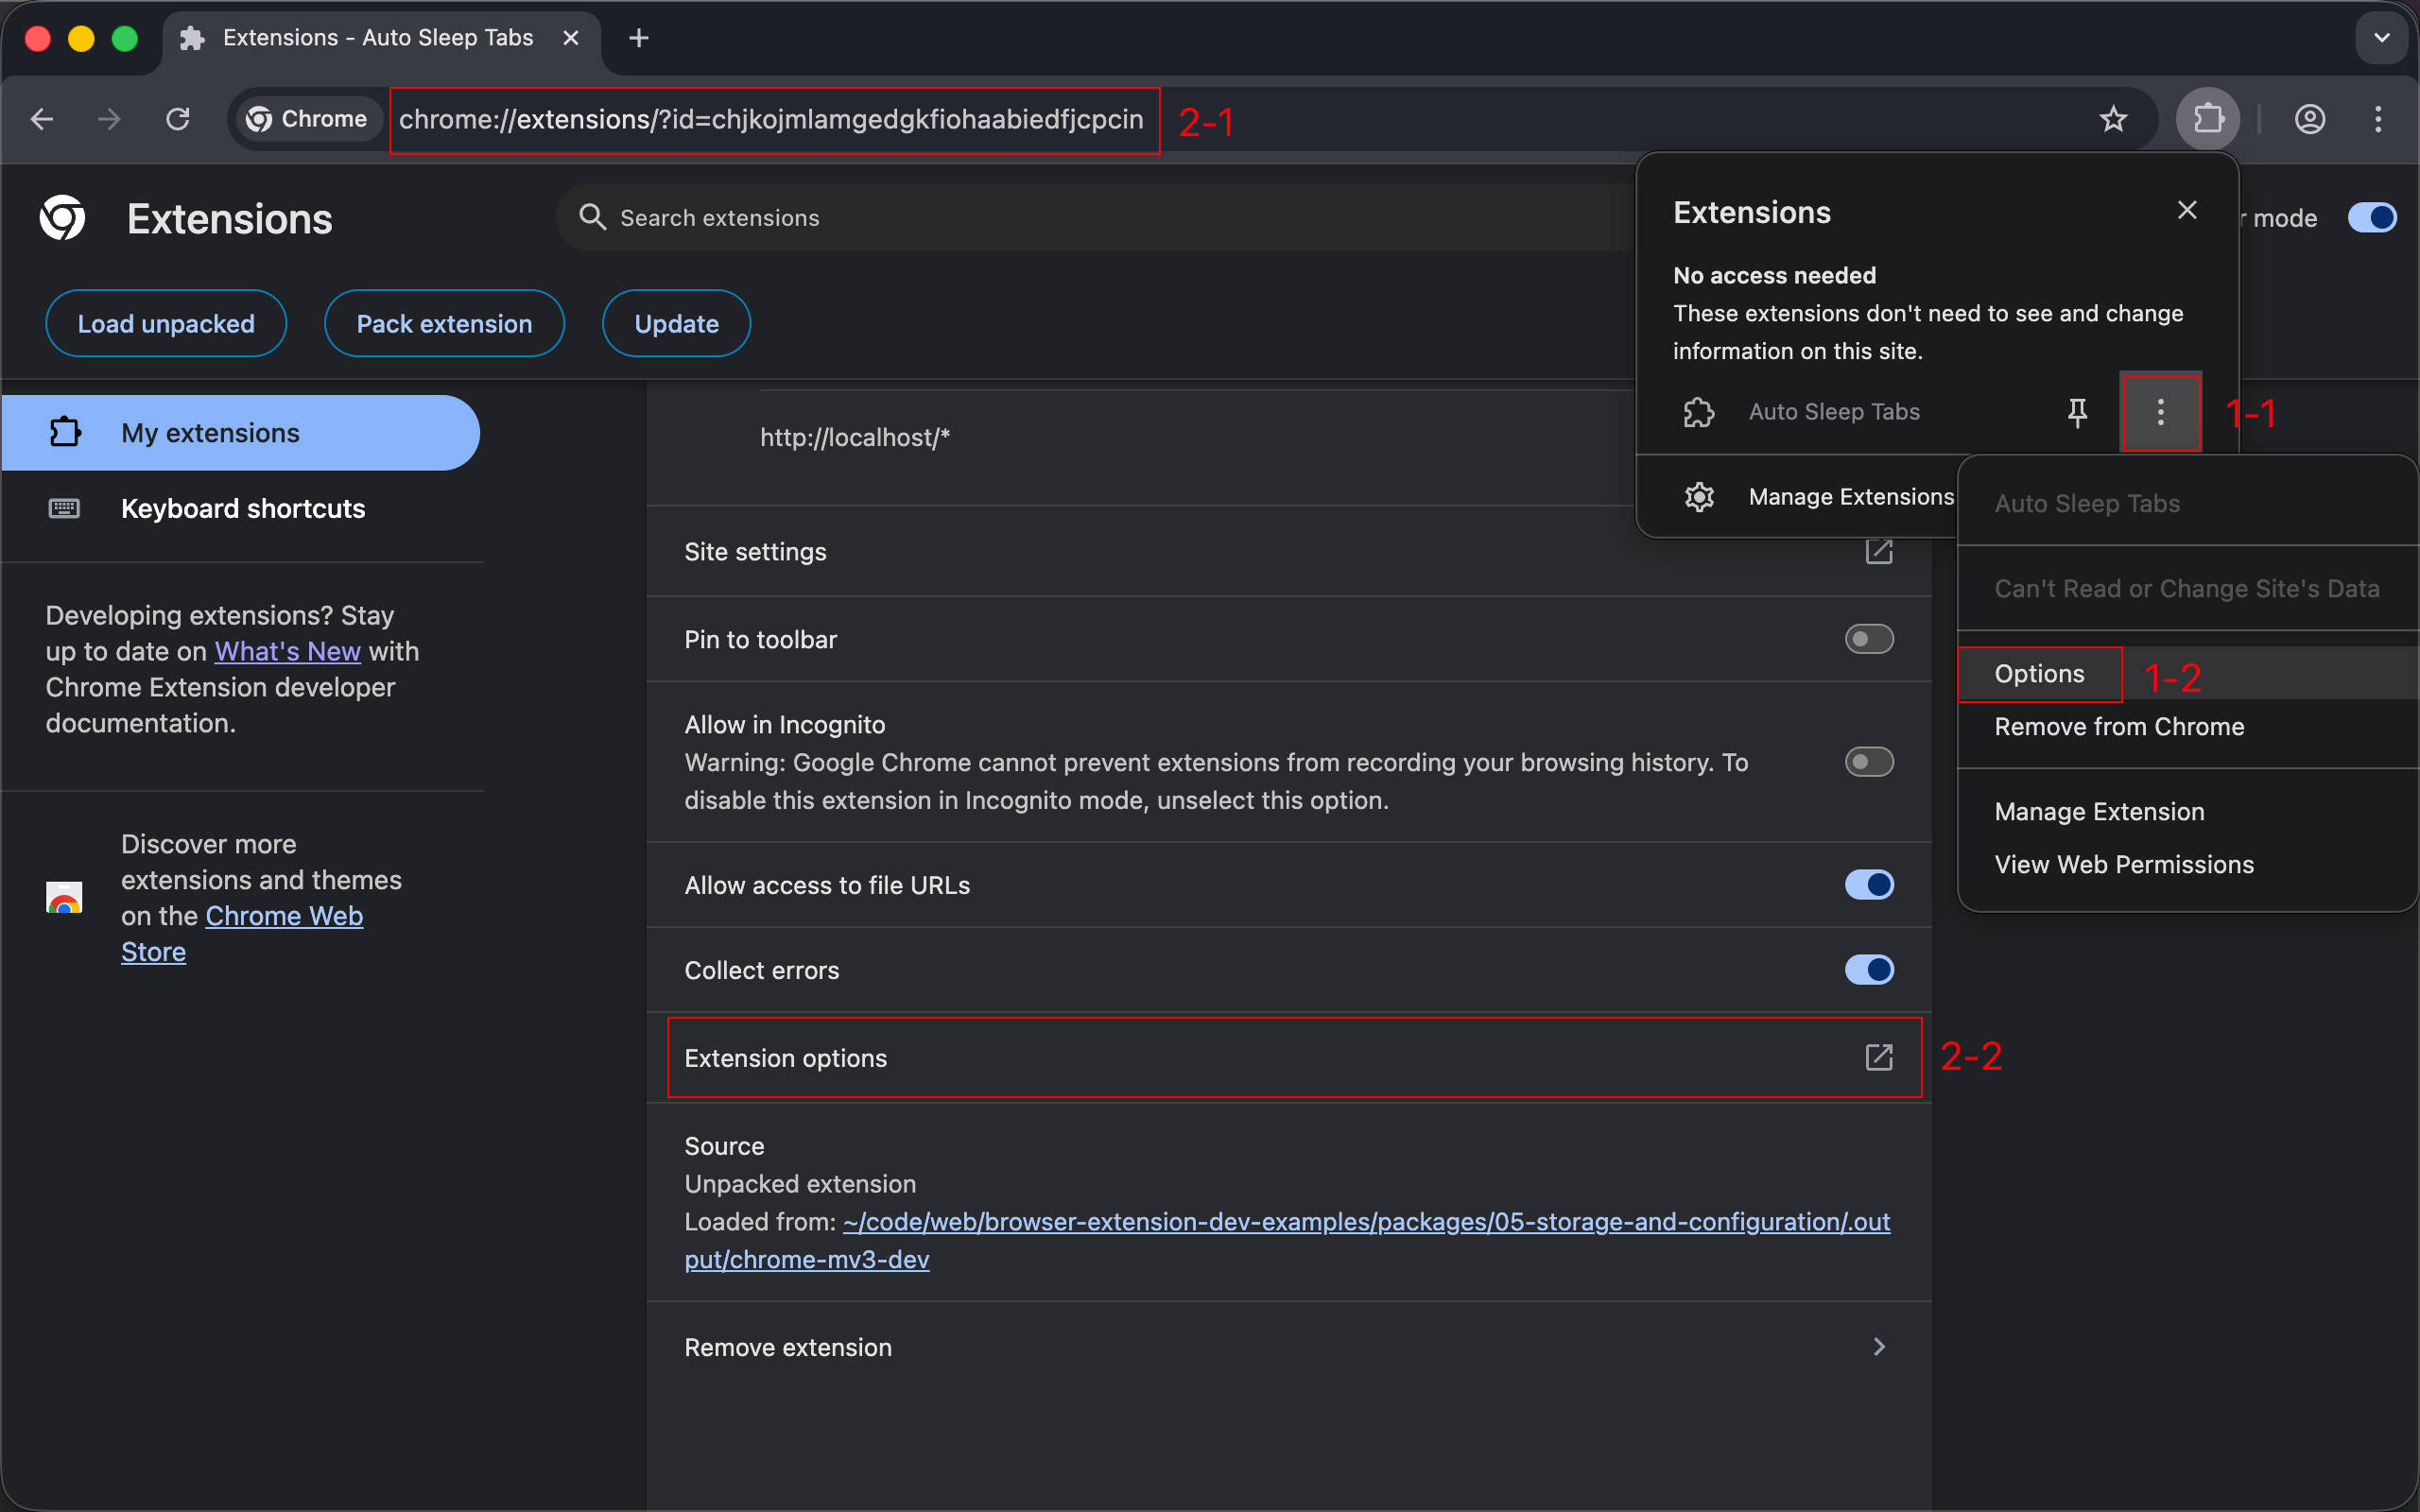Viewport: 2420px width, 1512px height.
Task: Disable the Collect errors toggle
Action: pos(1868,969)
